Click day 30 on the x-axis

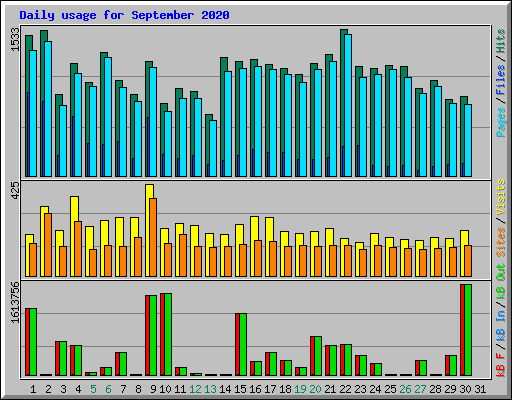[465, 389]
